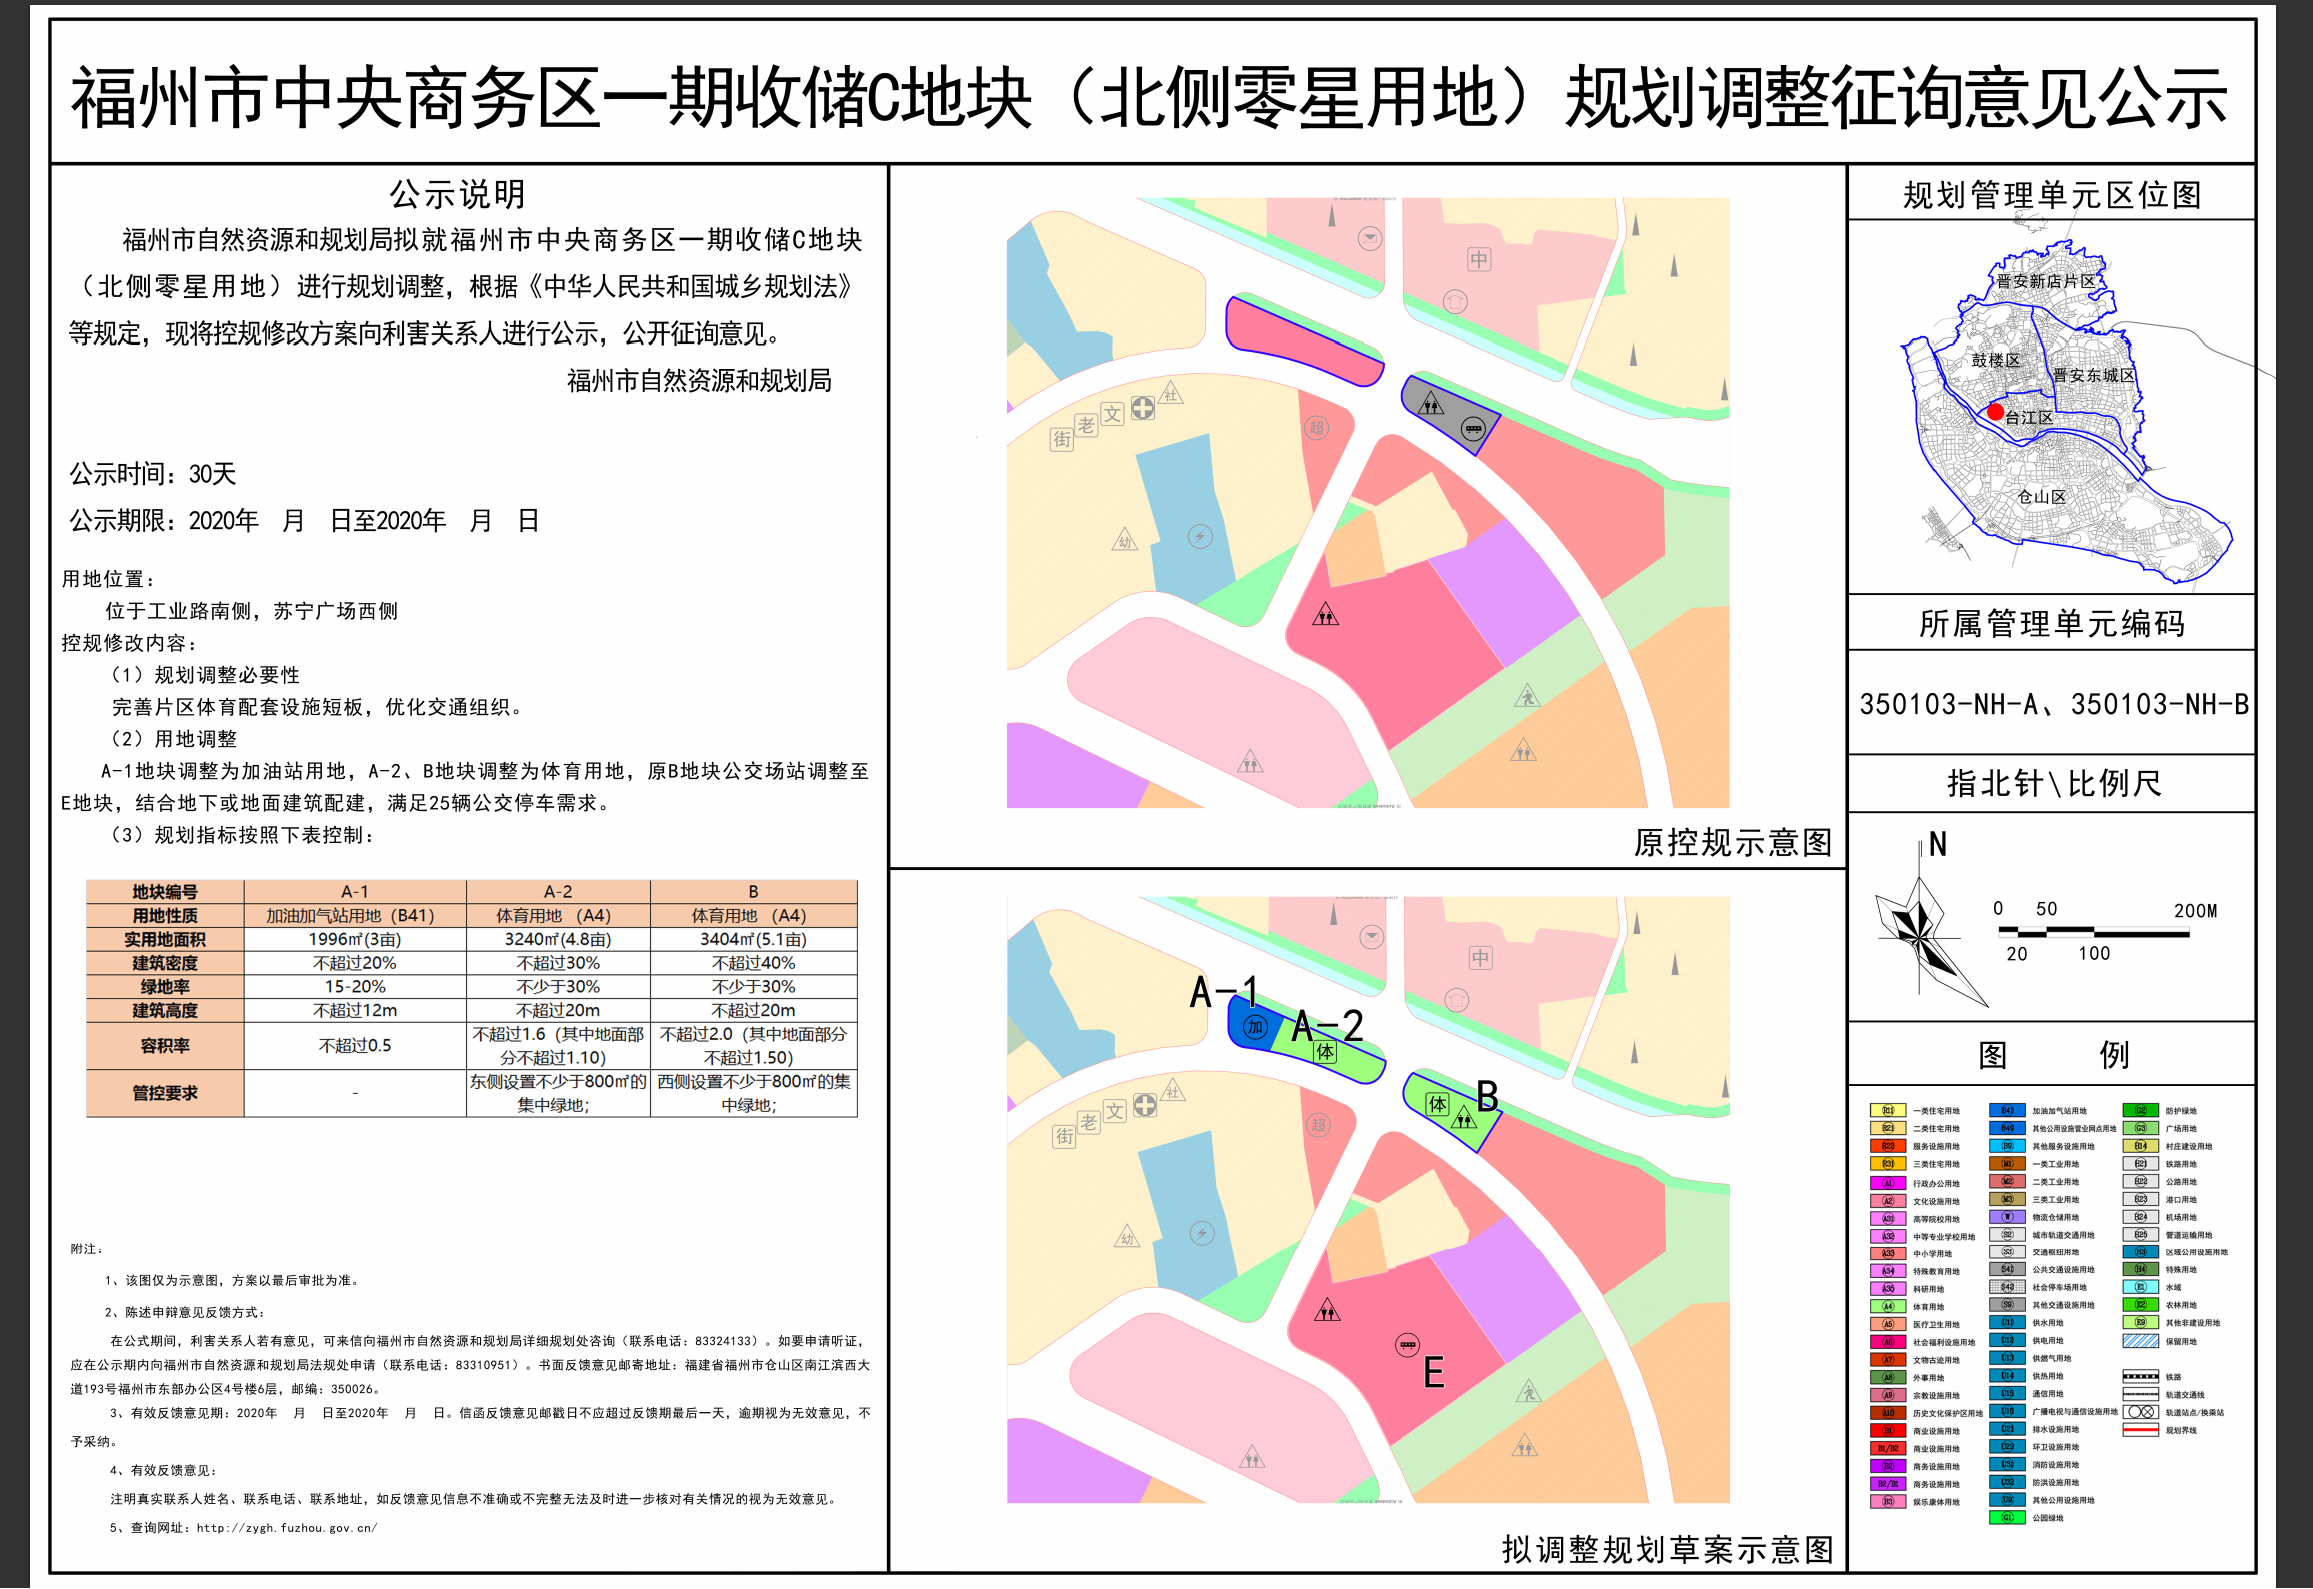Click the 中 school icon in the original plan map
This screenshot has height=1589, width=2313.
tap(1479, 260)
